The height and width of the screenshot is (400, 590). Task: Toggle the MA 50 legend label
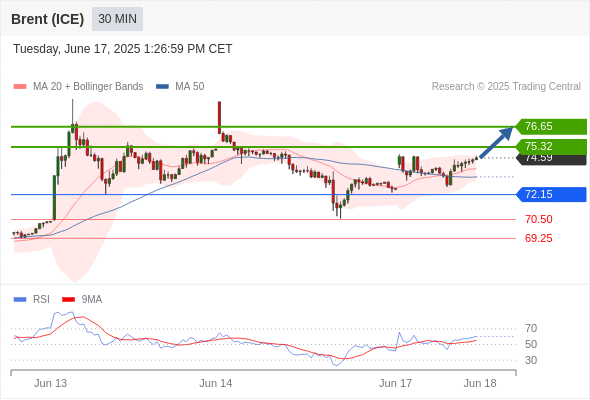pyautogui.click(x=190, y=87)
